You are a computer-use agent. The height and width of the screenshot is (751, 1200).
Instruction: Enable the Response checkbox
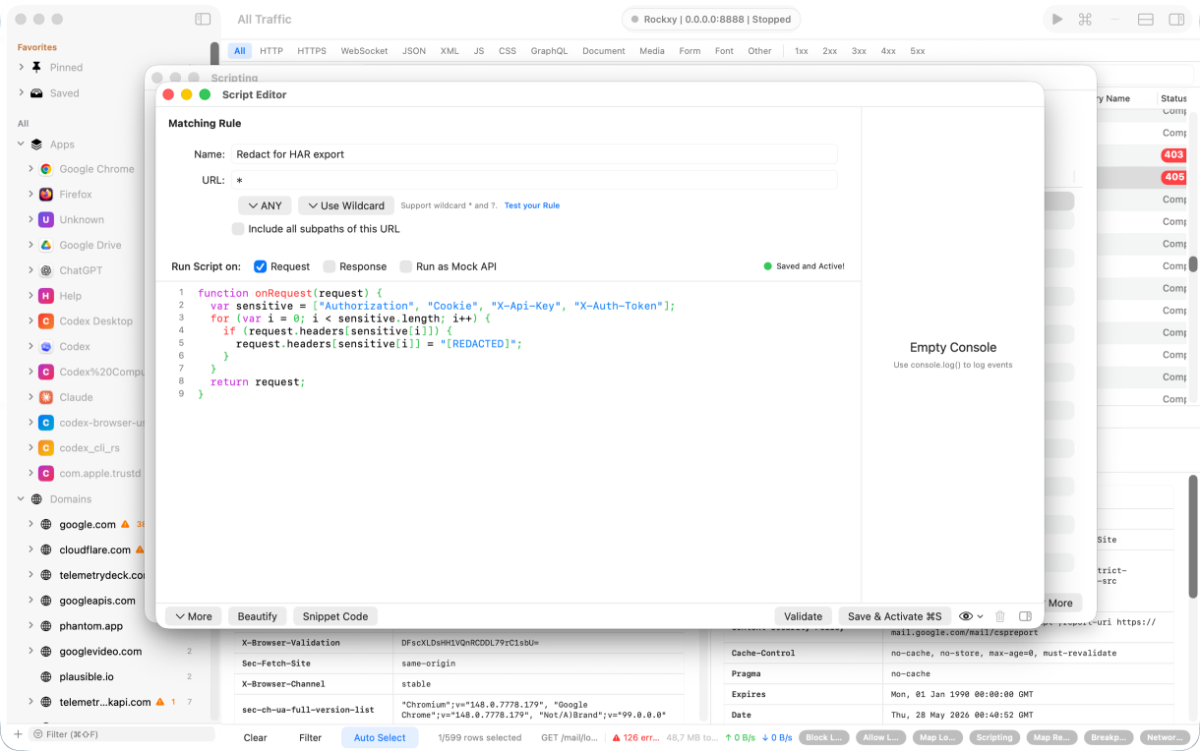point(329,267)
